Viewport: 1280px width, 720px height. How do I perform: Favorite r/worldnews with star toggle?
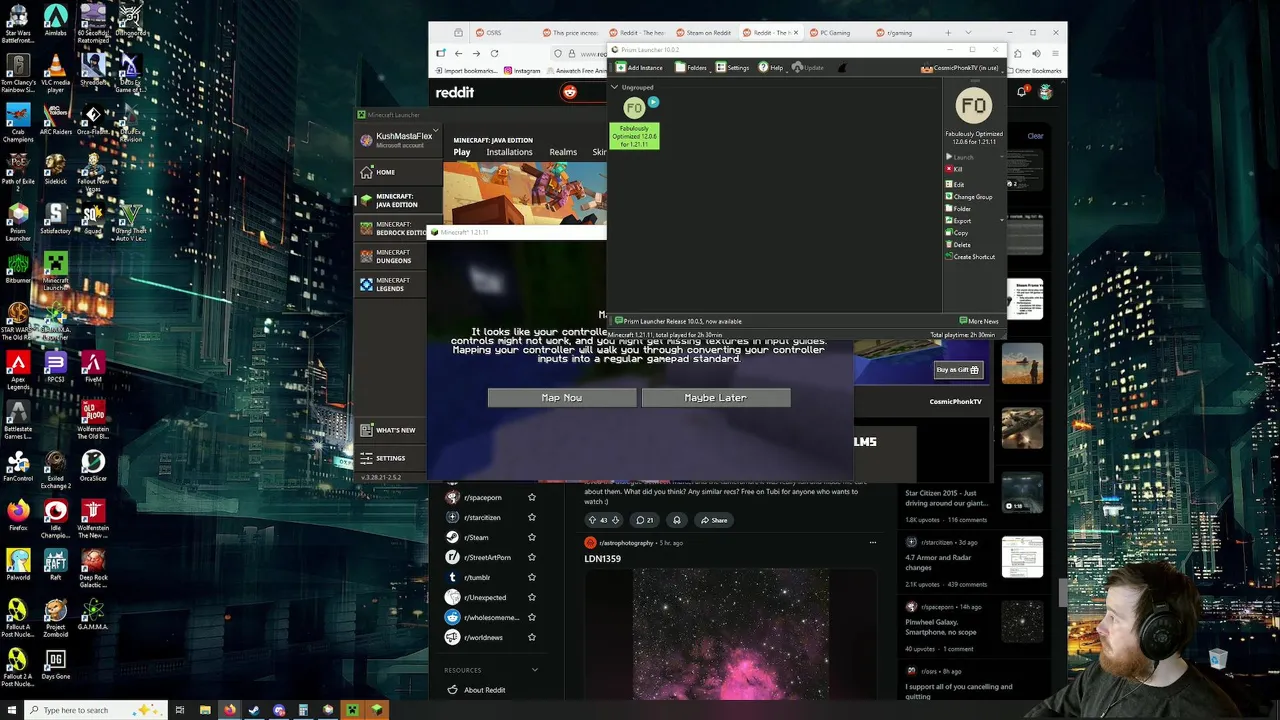(x=532, y=637)
